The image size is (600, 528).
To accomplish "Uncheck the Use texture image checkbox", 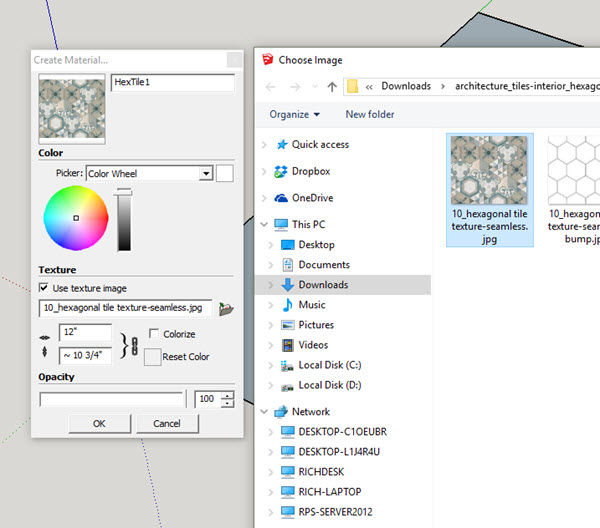I will [44, 288].
